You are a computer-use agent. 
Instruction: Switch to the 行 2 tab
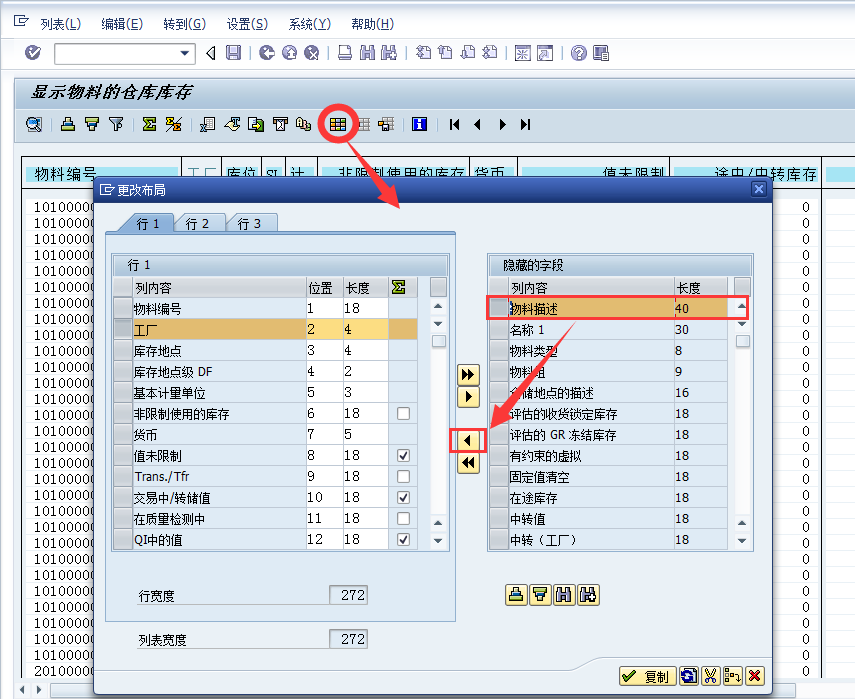pos(200,224)
